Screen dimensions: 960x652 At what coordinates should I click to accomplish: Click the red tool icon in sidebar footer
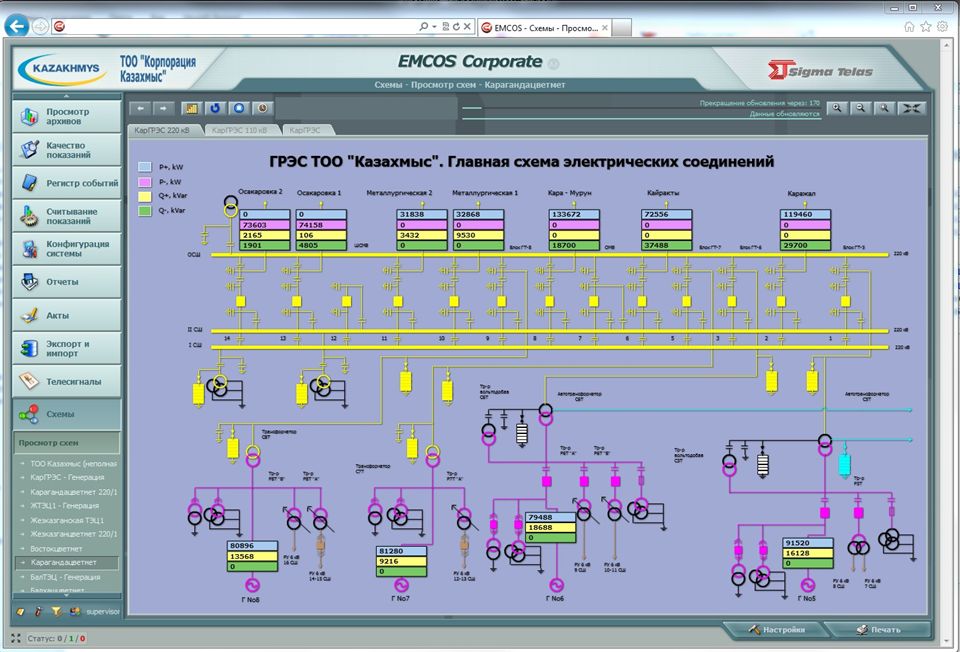point(38,611)
